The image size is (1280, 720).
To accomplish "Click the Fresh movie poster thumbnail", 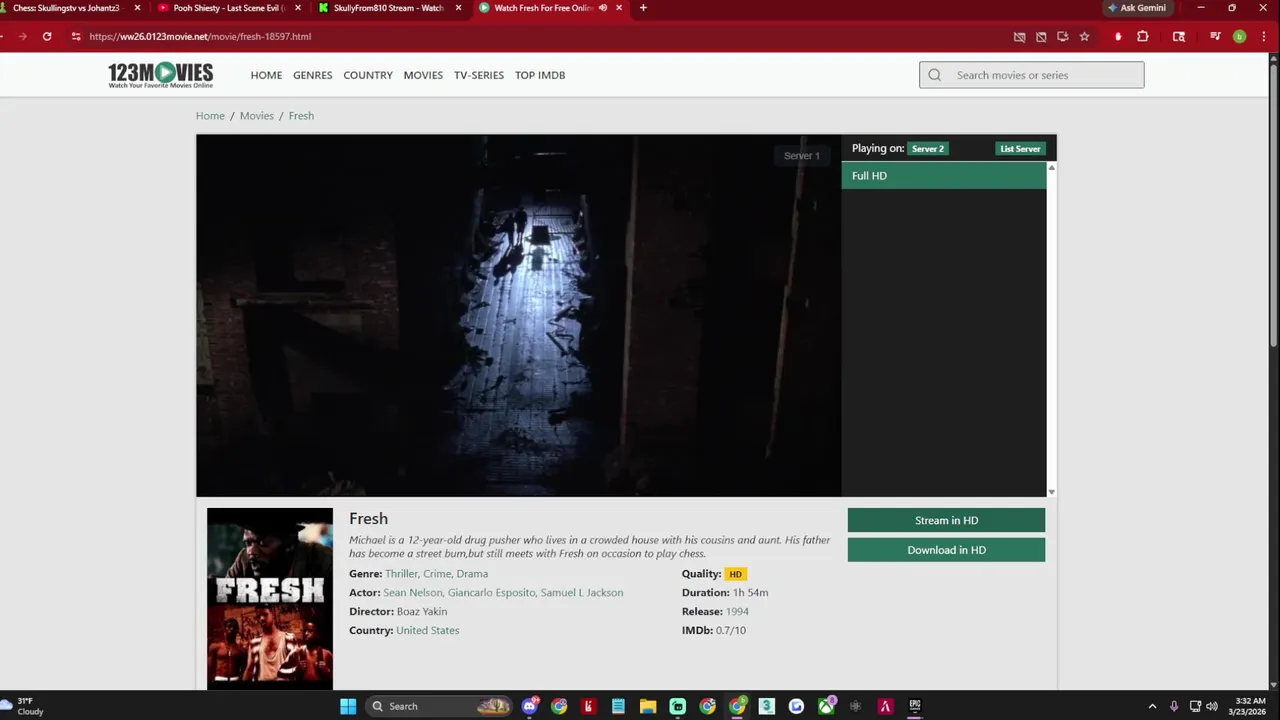I will [x=270, y=598].
